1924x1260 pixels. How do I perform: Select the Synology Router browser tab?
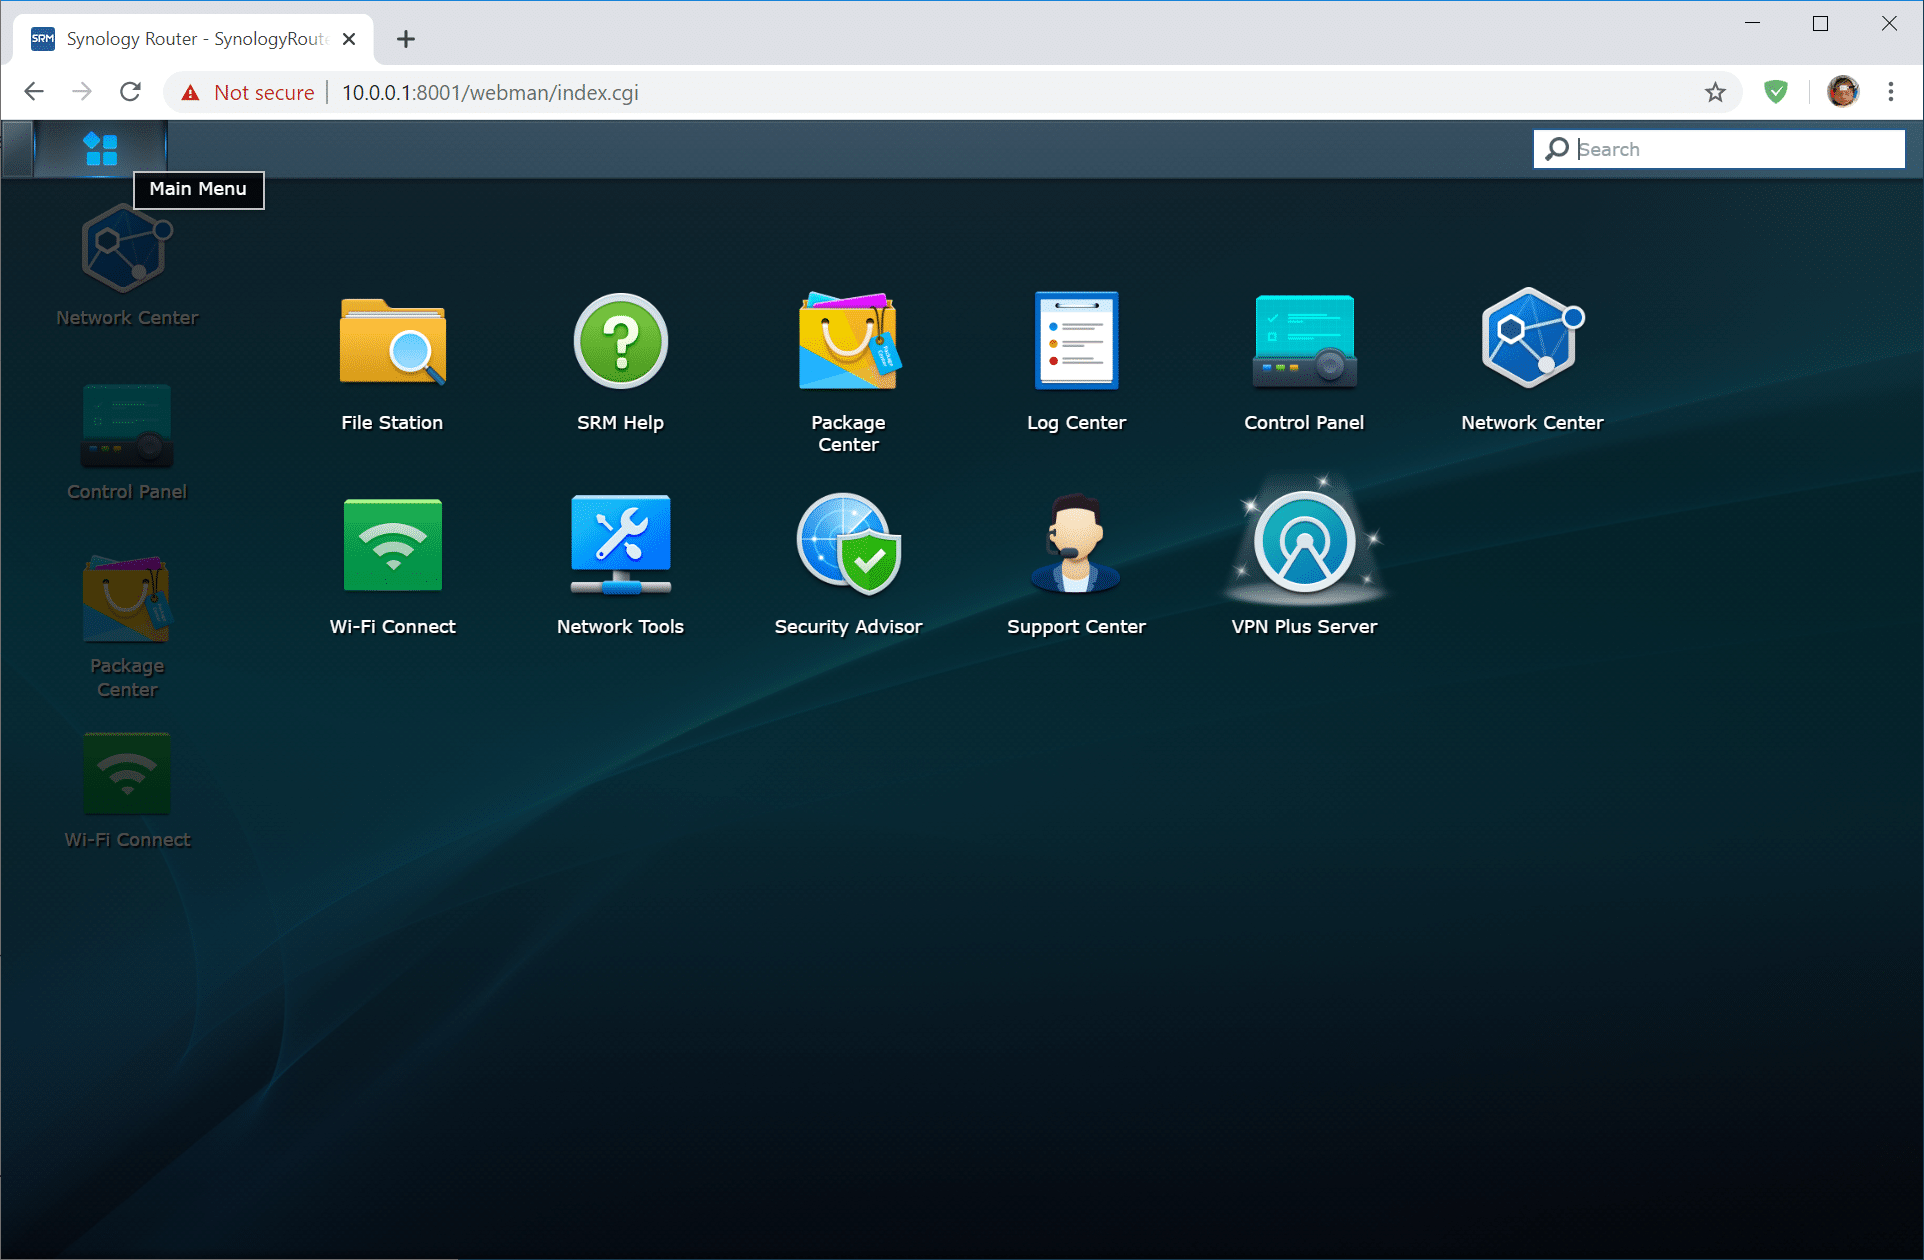click(194, 39)
